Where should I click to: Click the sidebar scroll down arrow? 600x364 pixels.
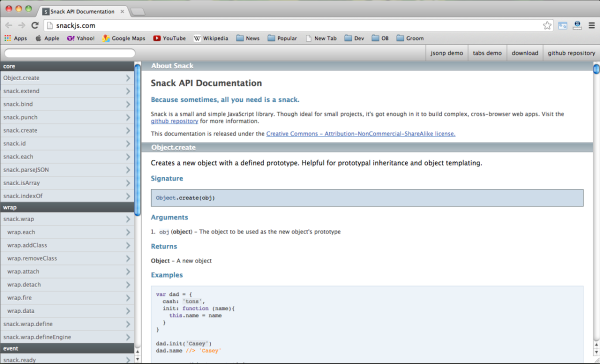tap(137, 359)
